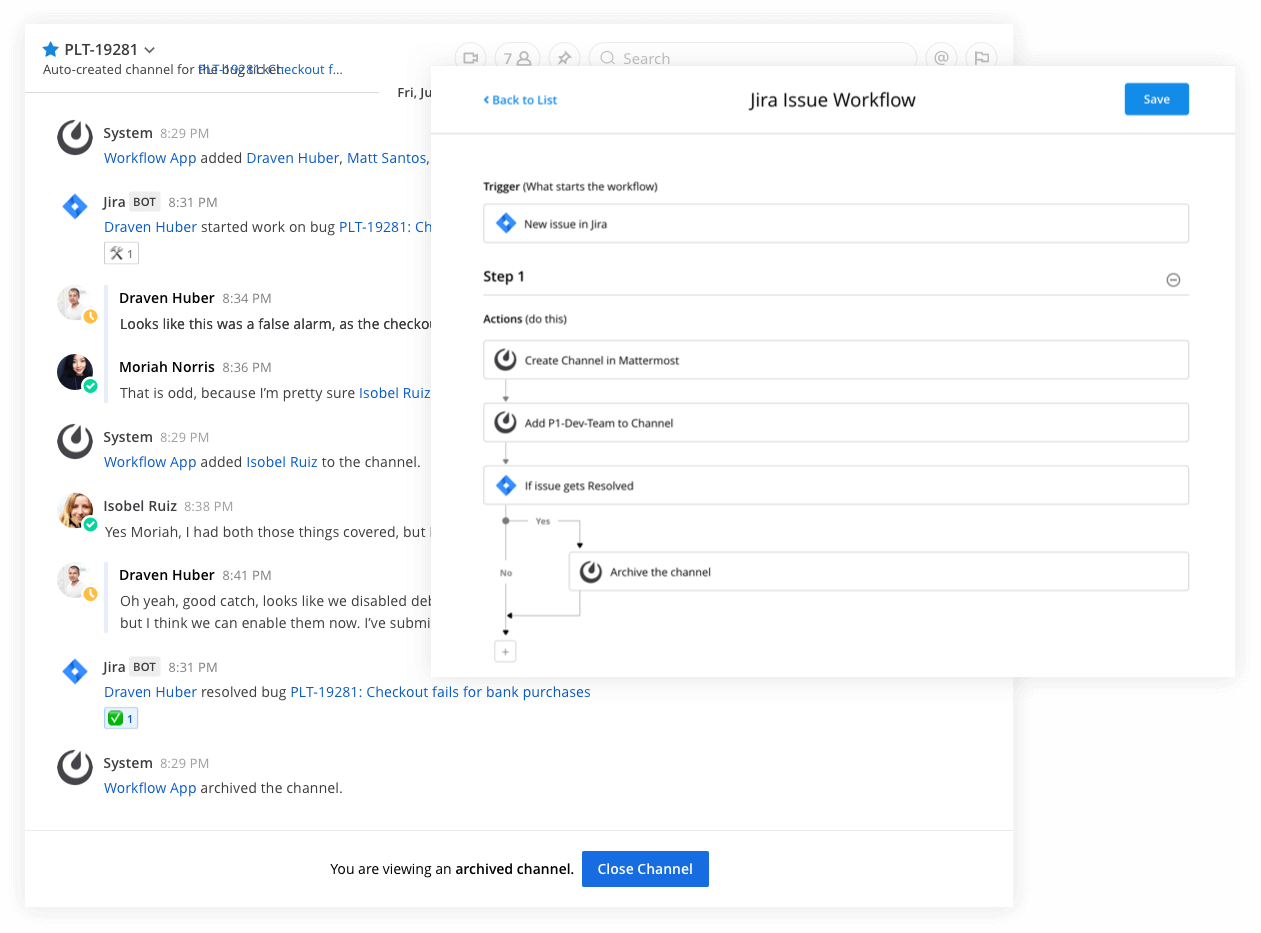The height and width of the screenshot is (933, 1261).
Task: Open Matt Santos link in System message
Action: (x=387, y=158)
